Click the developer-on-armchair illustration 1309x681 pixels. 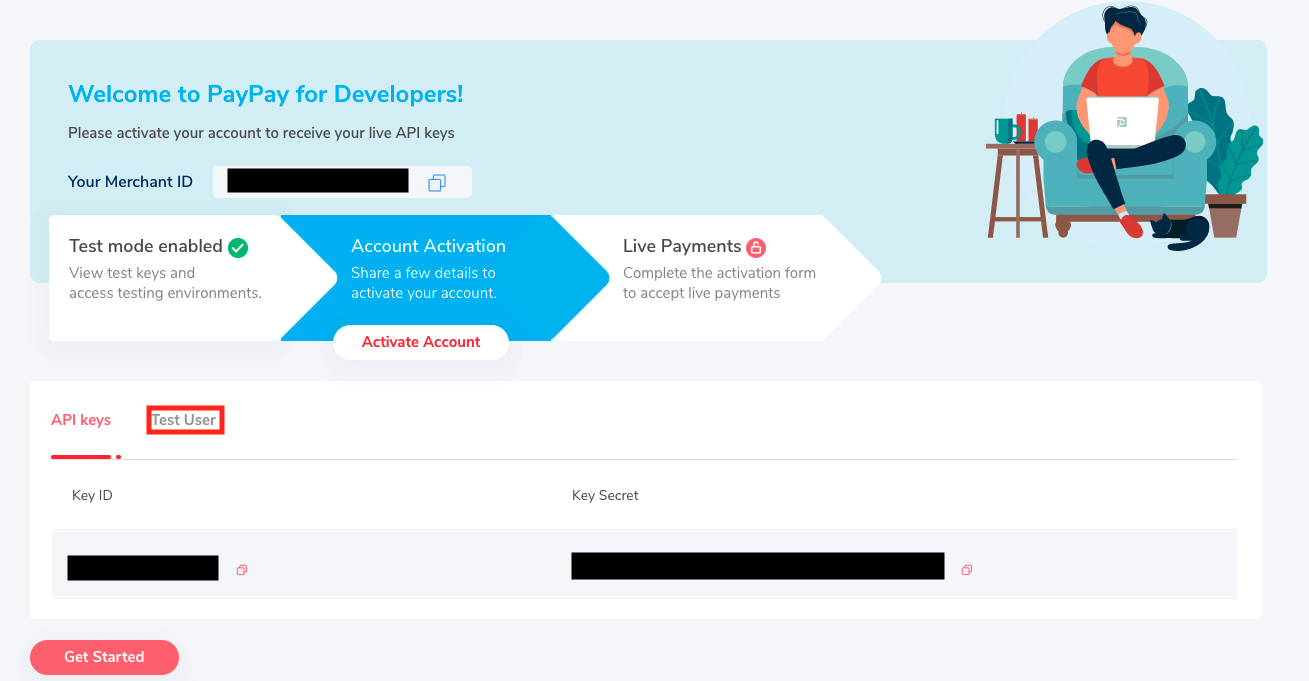(1124, 125)
